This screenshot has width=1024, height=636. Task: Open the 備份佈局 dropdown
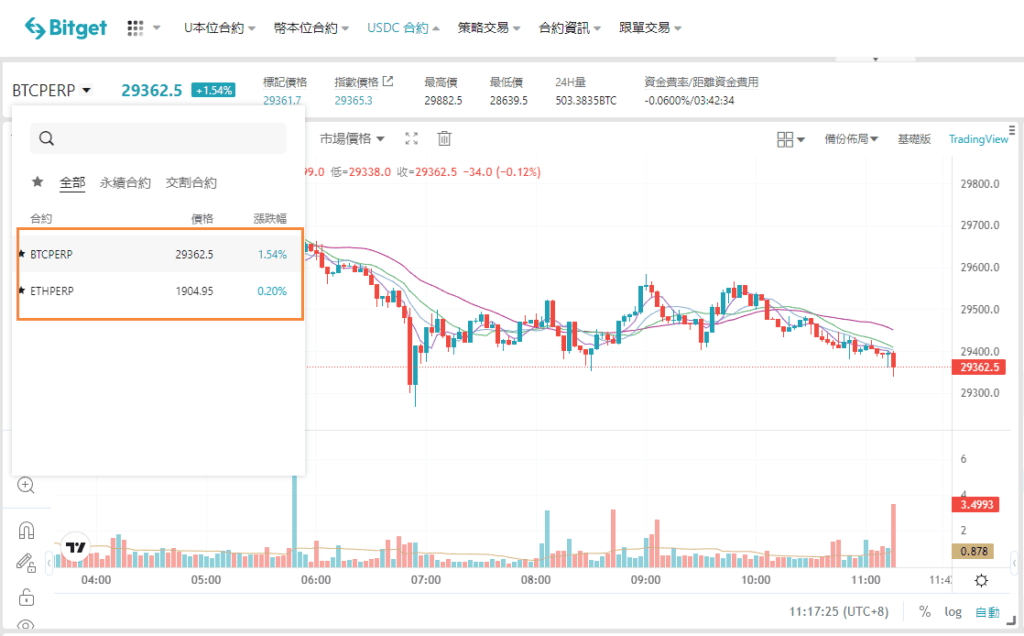851,139
